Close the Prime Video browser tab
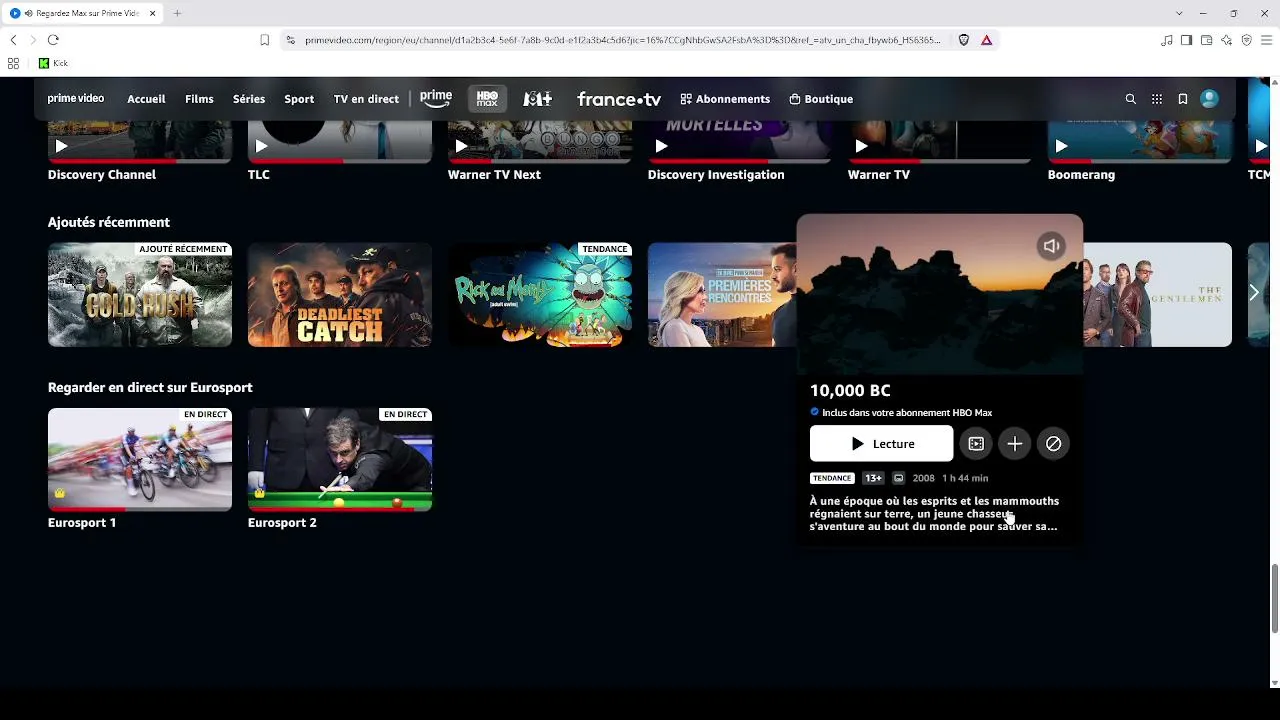This screenshot has height=720, width=1280. click(x=153, y=13)
